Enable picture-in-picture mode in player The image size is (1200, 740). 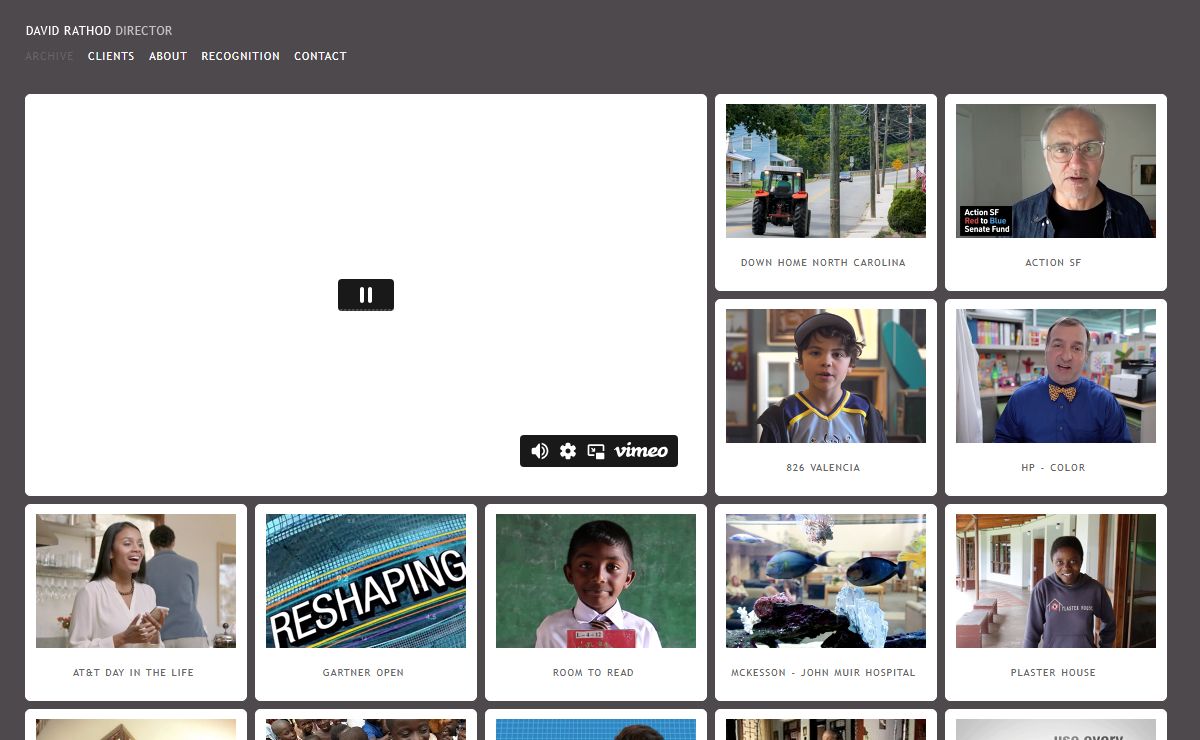[596, 451]
